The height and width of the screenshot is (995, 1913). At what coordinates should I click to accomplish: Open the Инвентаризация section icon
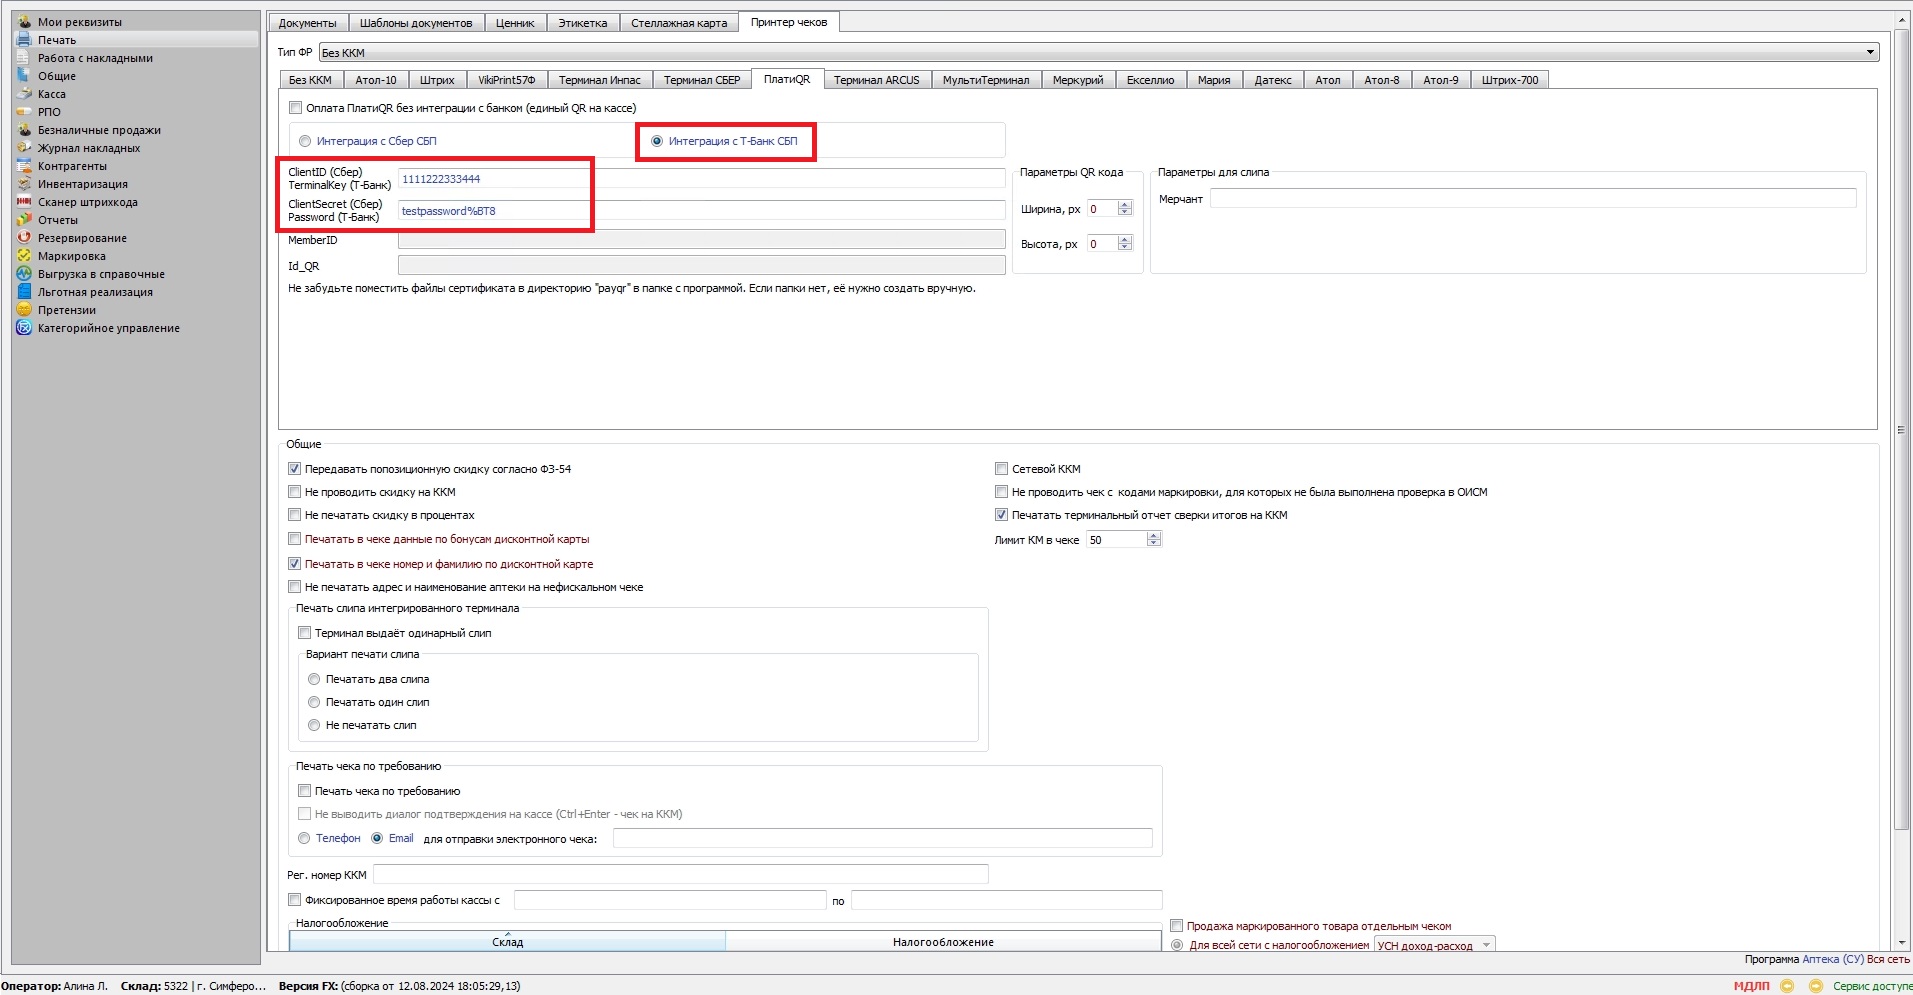tap(24, 184)
